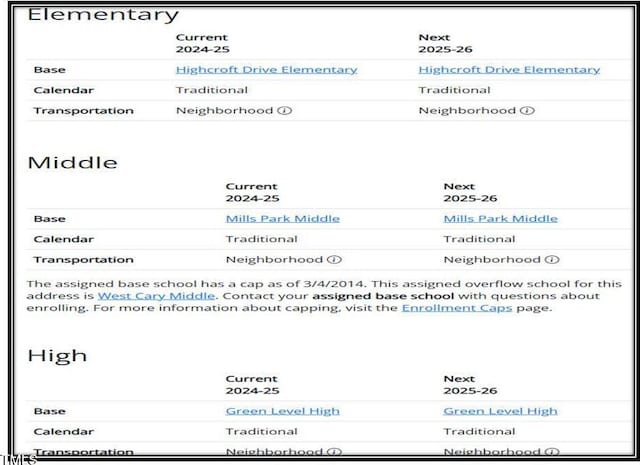The height and width of the screenshot is (465, 640).
Task: Click the Elementary Current 2024-25 column header
Action: click(202, 43)
